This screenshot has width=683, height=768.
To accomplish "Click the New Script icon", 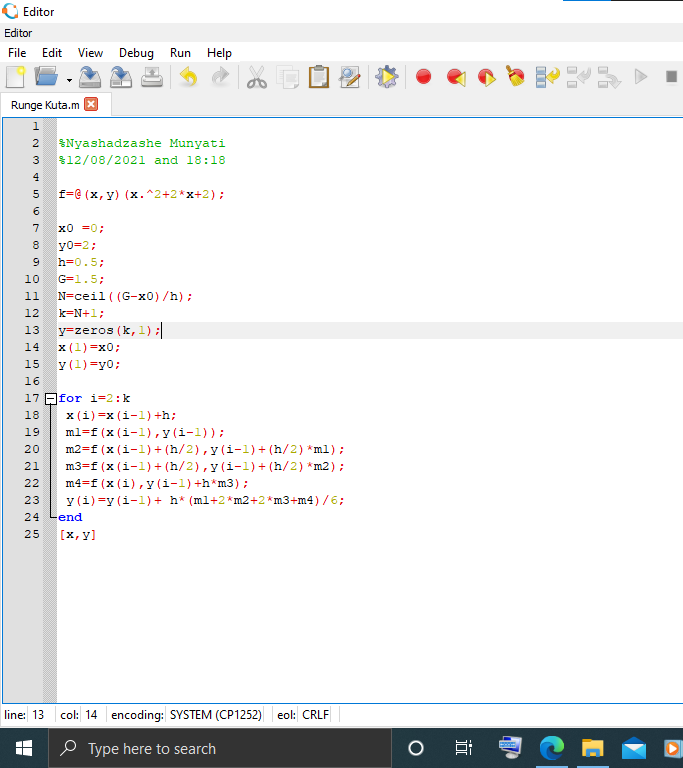I will pyautogui.click(x=15, y=77).
